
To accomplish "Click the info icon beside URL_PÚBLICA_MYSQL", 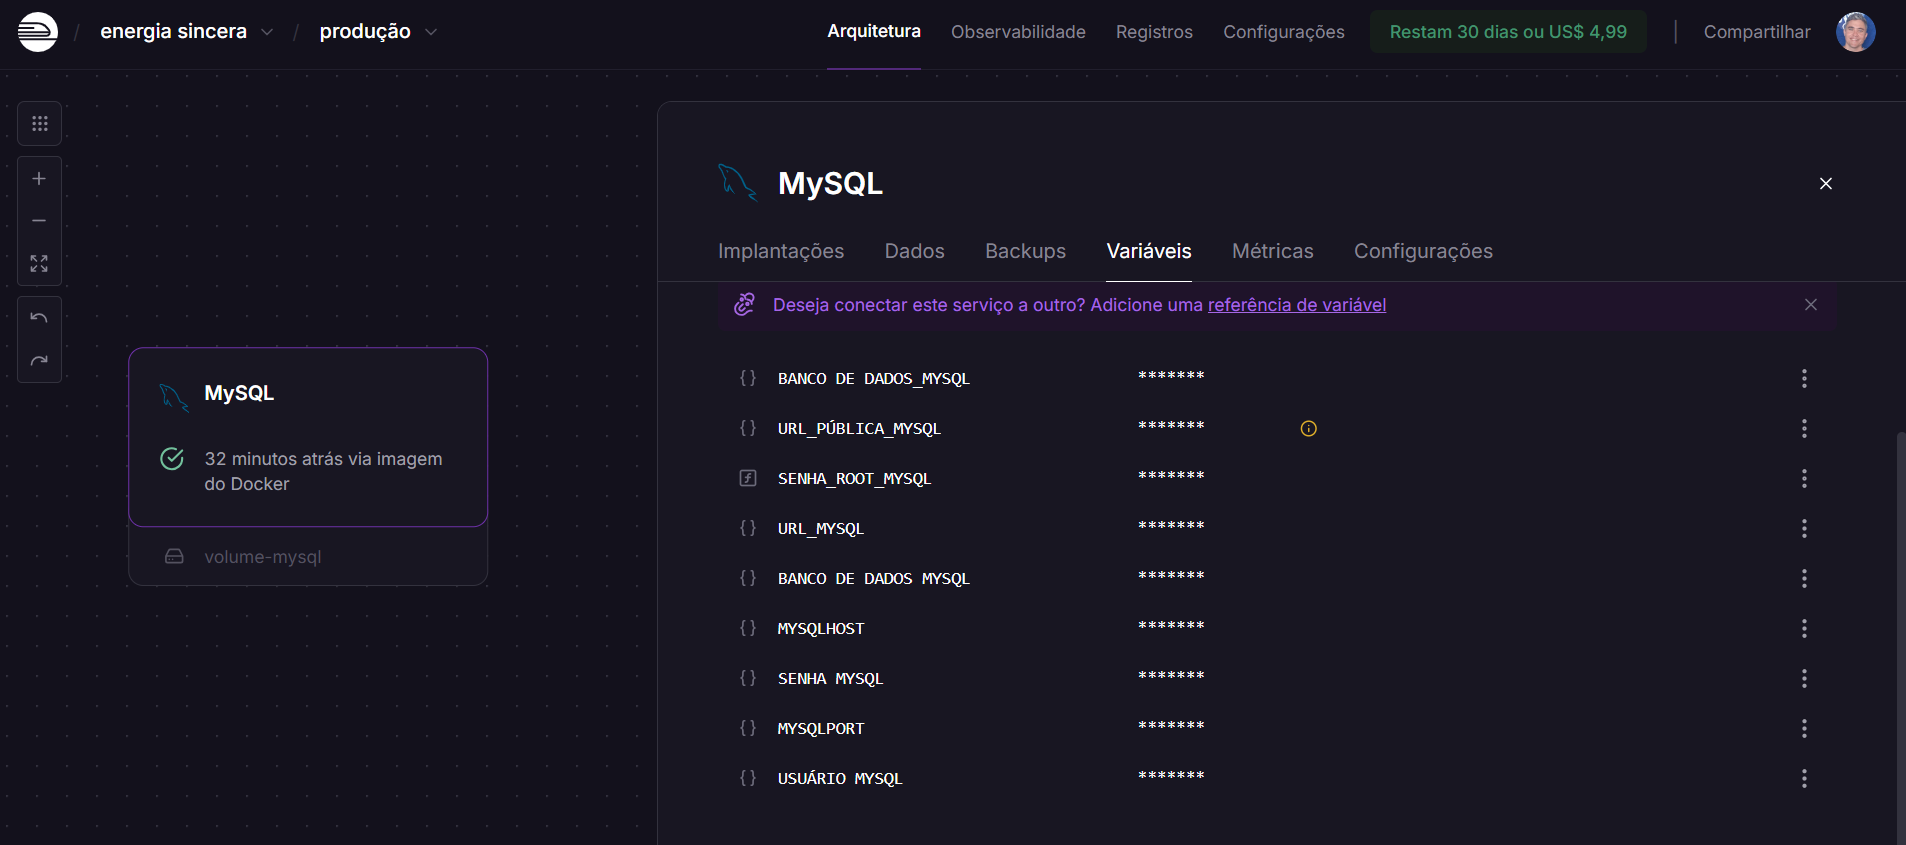I will coord(1308,429).
